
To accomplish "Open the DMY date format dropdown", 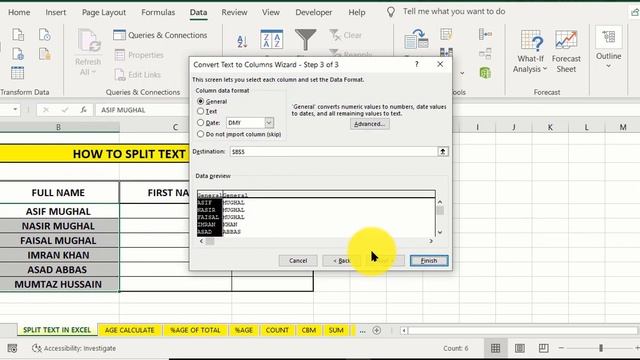I will [x=269, y=122].
